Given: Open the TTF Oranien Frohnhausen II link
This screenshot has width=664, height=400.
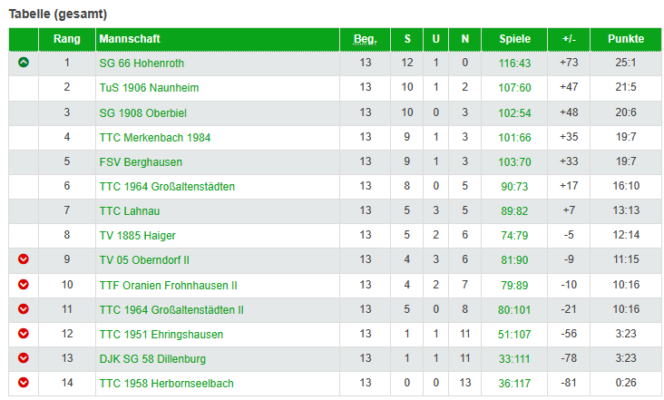Looking at the screenshot, I should click(168, 286).
